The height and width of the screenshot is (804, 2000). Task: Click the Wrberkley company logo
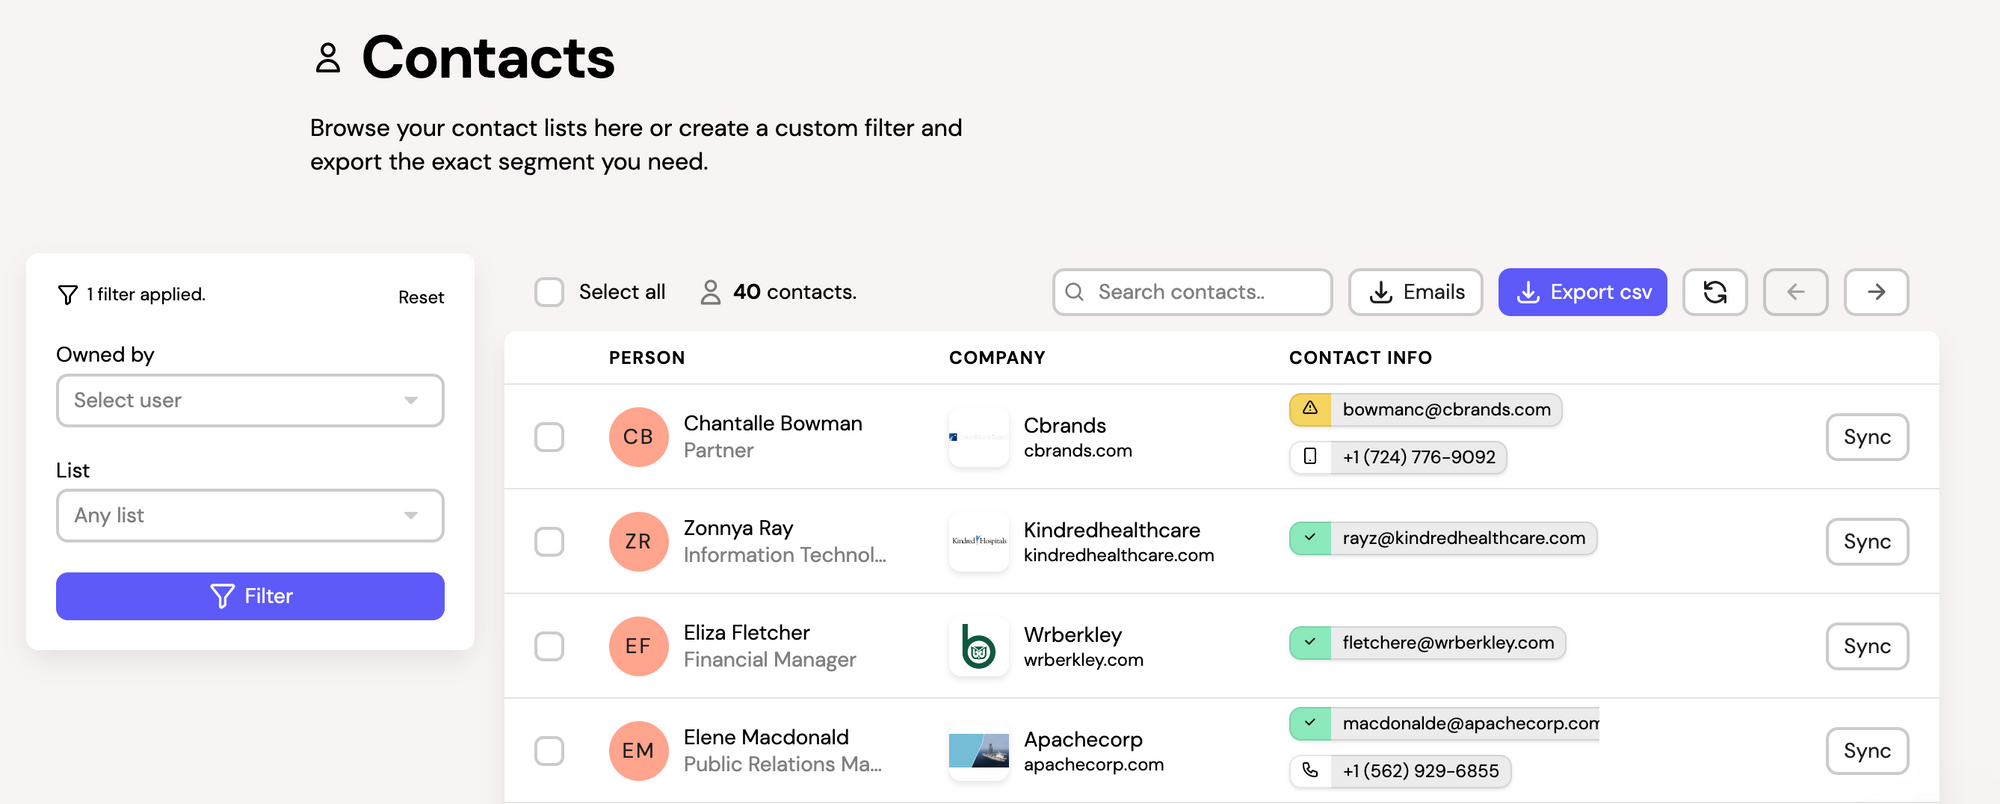978,647
